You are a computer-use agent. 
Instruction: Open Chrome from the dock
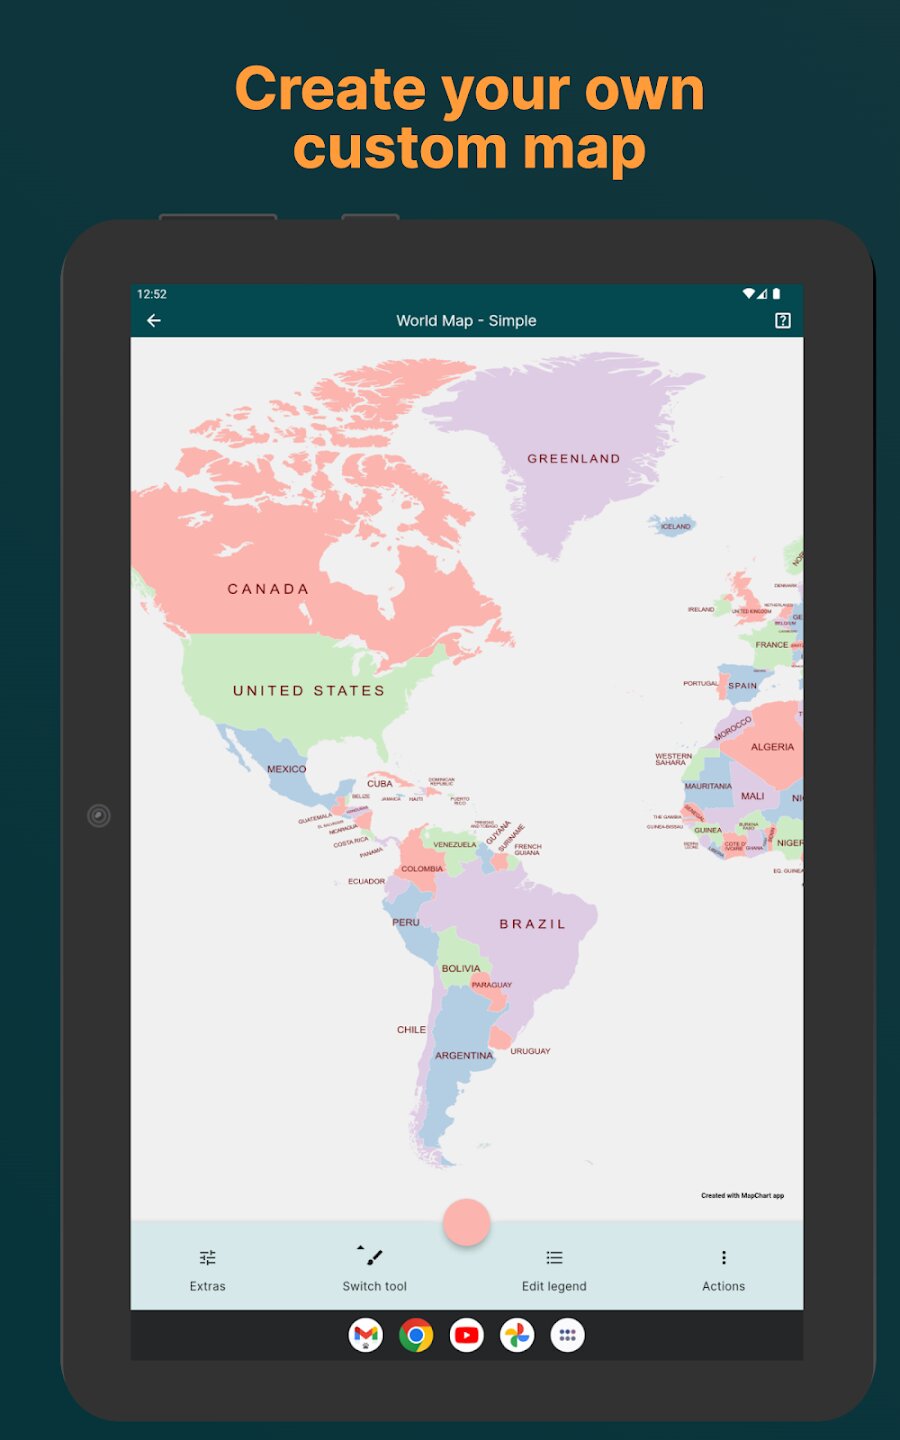click(416, 1335)
